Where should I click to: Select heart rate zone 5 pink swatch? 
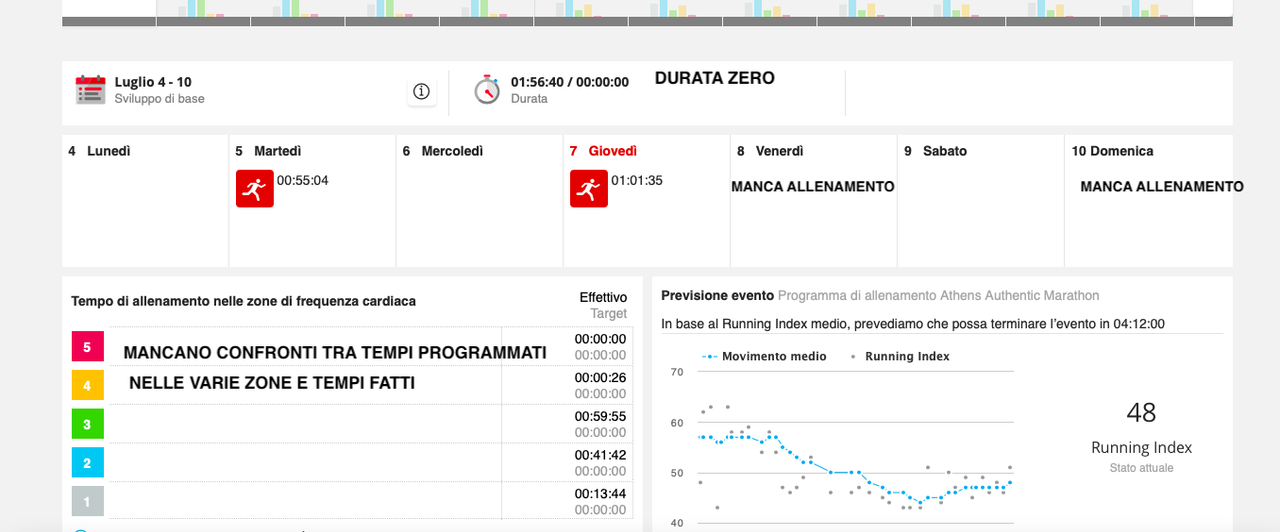tap(87, 346)
